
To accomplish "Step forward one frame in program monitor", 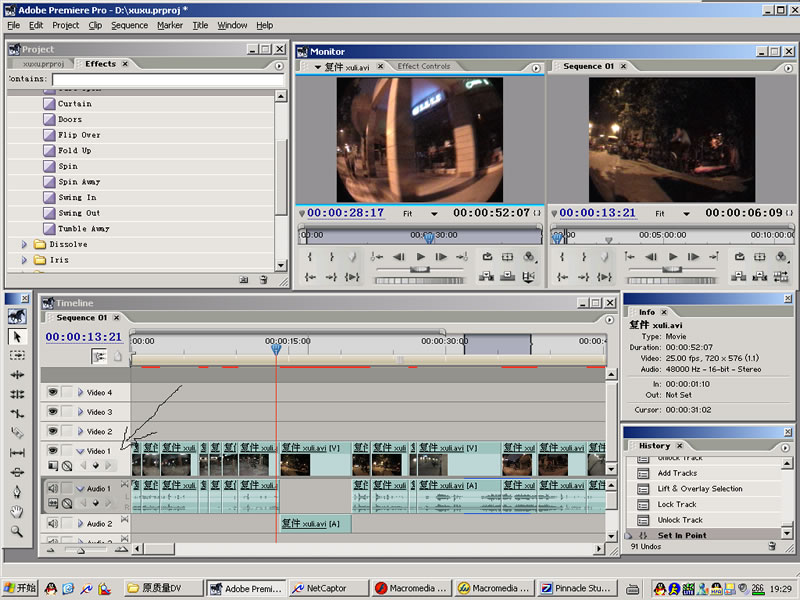I will point(693,257).
